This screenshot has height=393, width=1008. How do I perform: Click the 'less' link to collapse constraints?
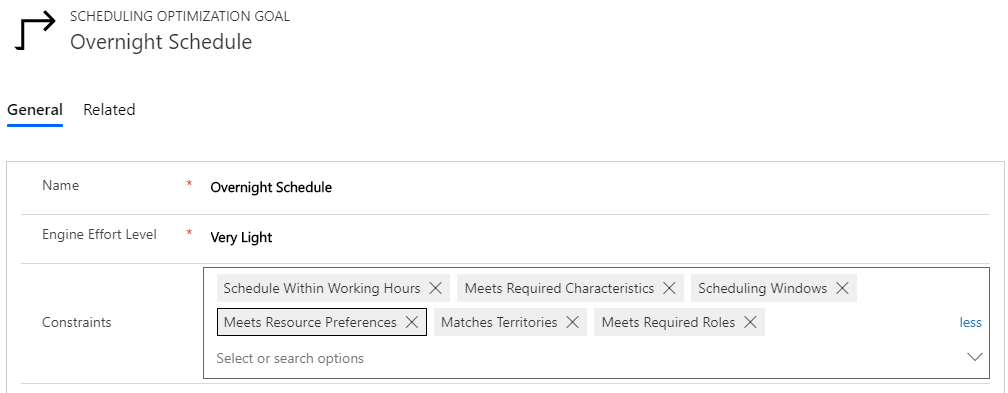[970, 322]
